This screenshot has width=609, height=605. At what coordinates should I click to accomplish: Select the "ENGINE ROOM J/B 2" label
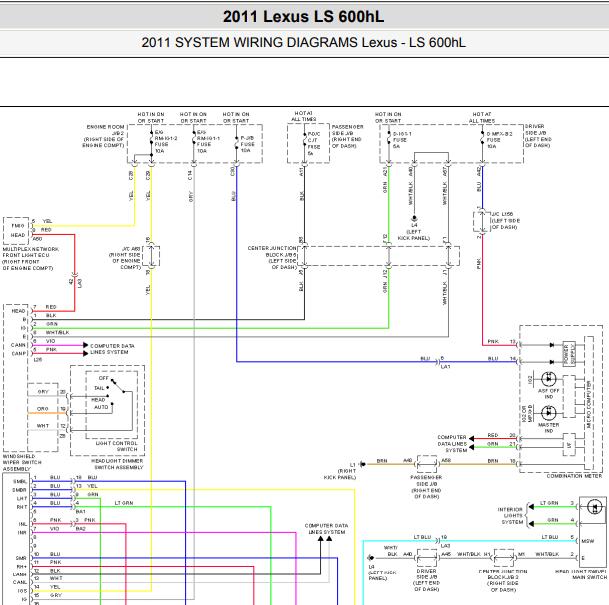(105, 130)
